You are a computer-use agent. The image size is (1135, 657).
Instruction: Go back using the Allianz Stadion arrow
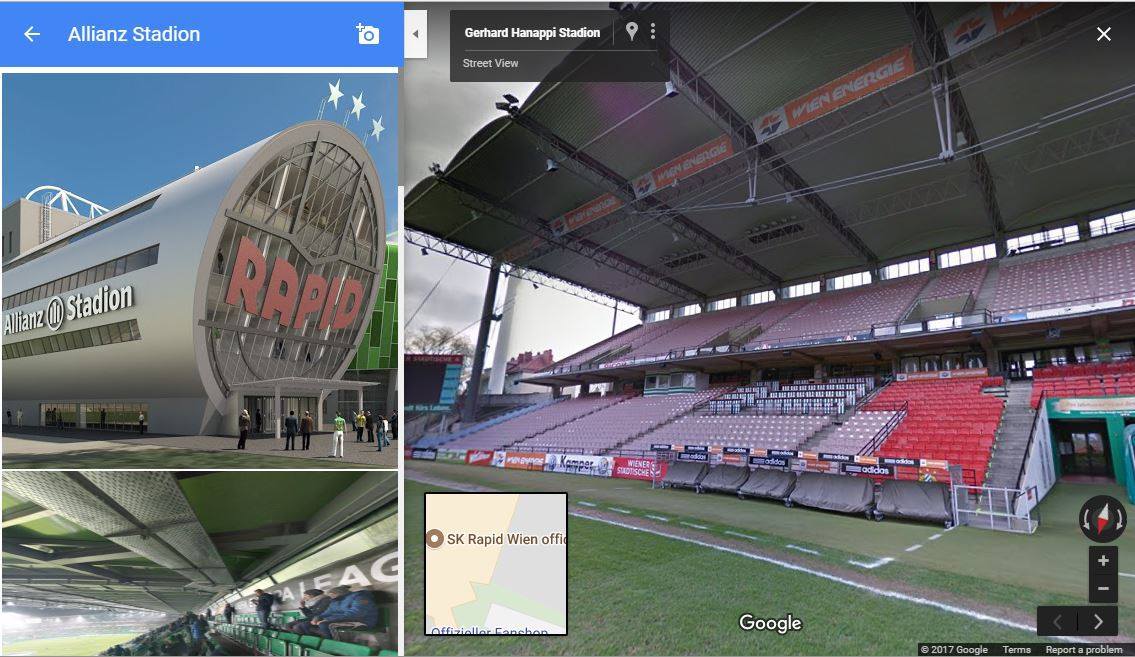(32, 34)
